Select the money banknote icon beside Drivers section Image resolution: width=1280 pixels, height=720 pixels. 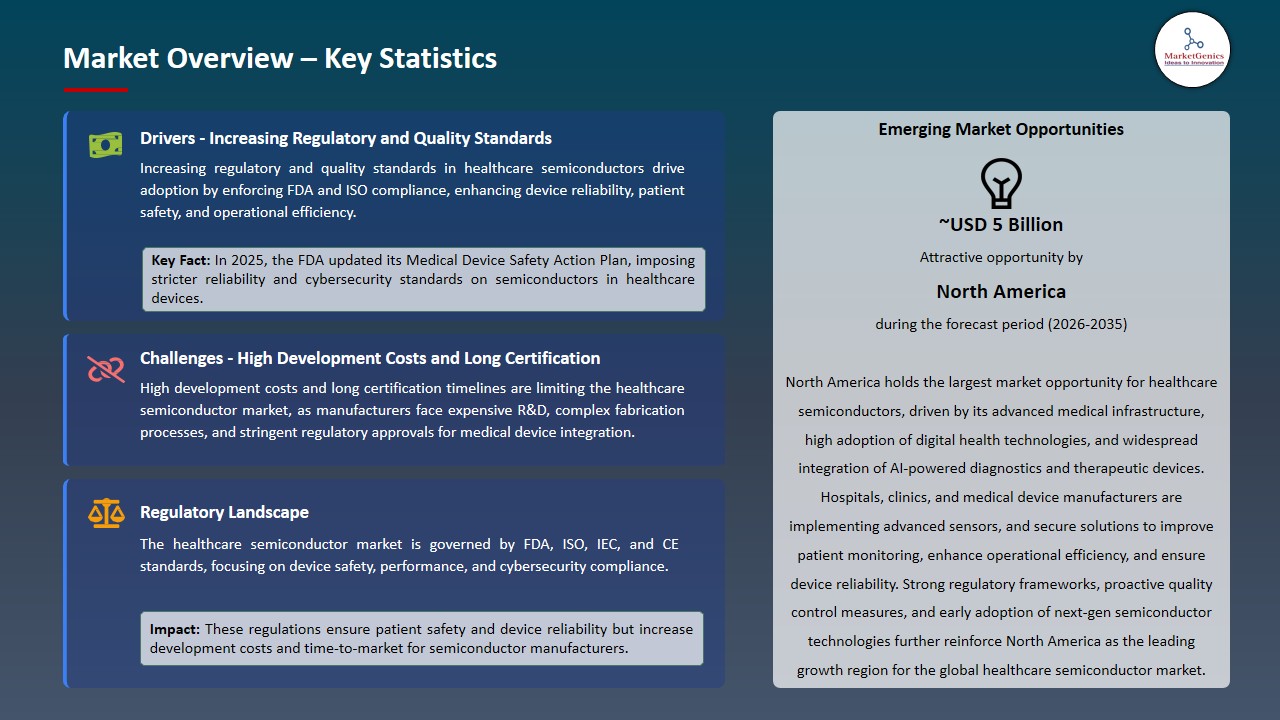pos(105,144)
